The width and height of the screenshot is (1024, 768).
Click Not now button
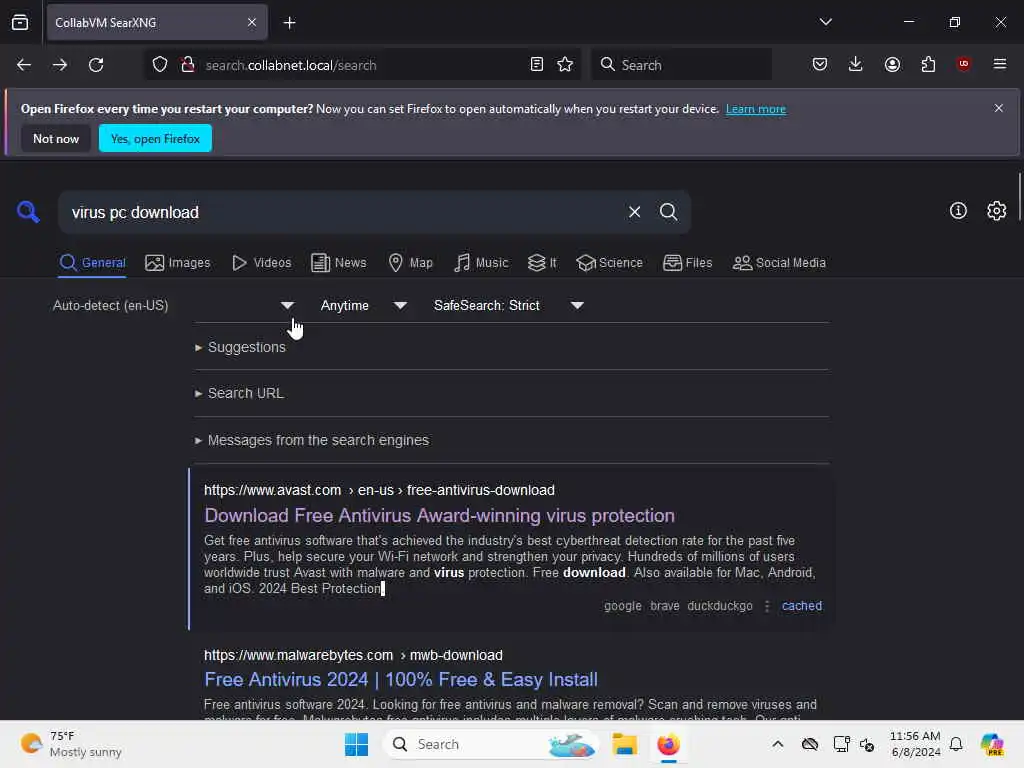(x=56, y=138)
